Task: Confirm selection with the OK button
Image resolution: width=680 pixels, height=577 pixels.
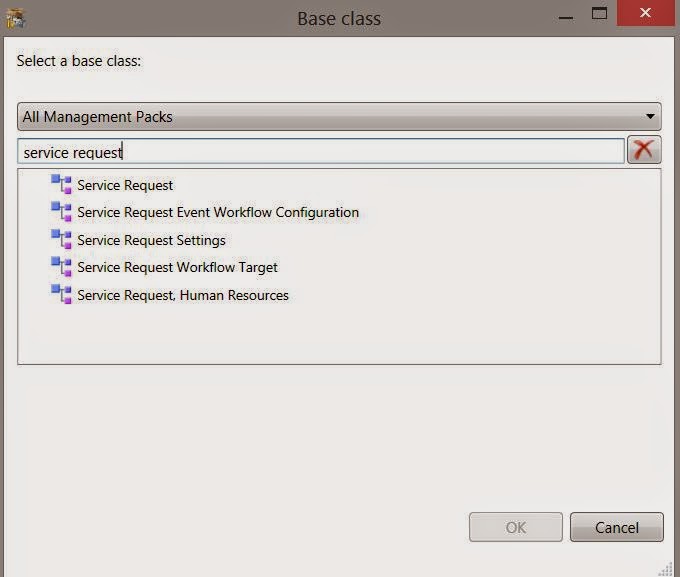Action: click(x=516, y=527)
